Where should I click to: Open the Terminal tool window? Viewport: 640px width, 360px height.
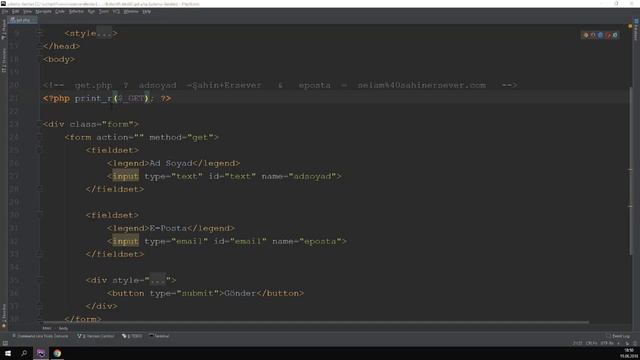[x=159, y=336]
